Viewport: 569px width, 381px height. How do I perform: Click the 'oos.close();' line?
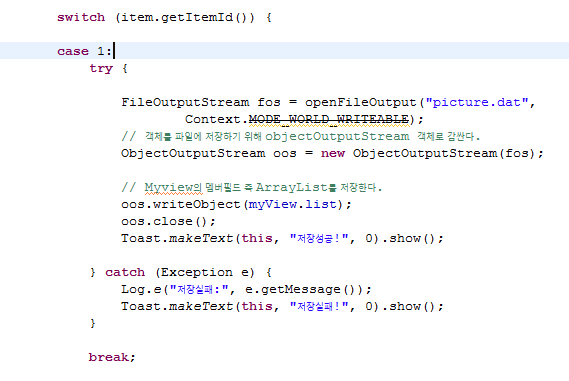[168, 221]
